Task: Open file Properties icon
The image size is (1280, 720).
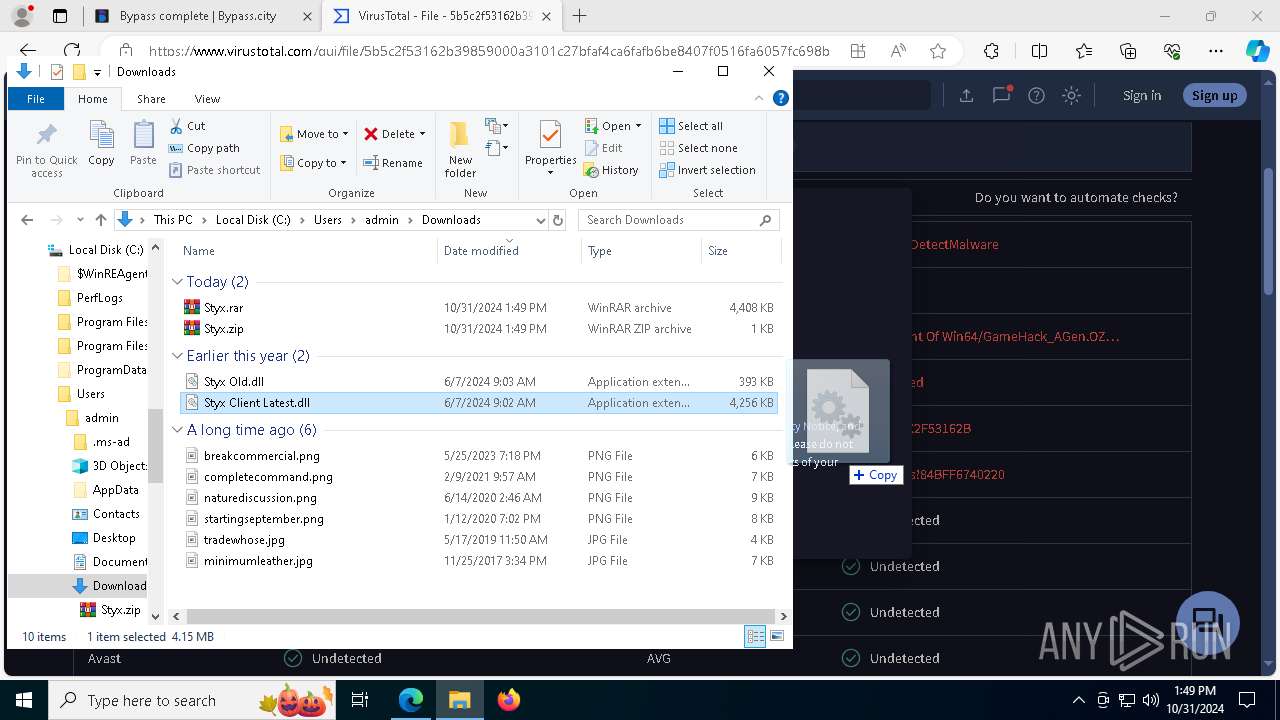Action: [x=550, y=135]
